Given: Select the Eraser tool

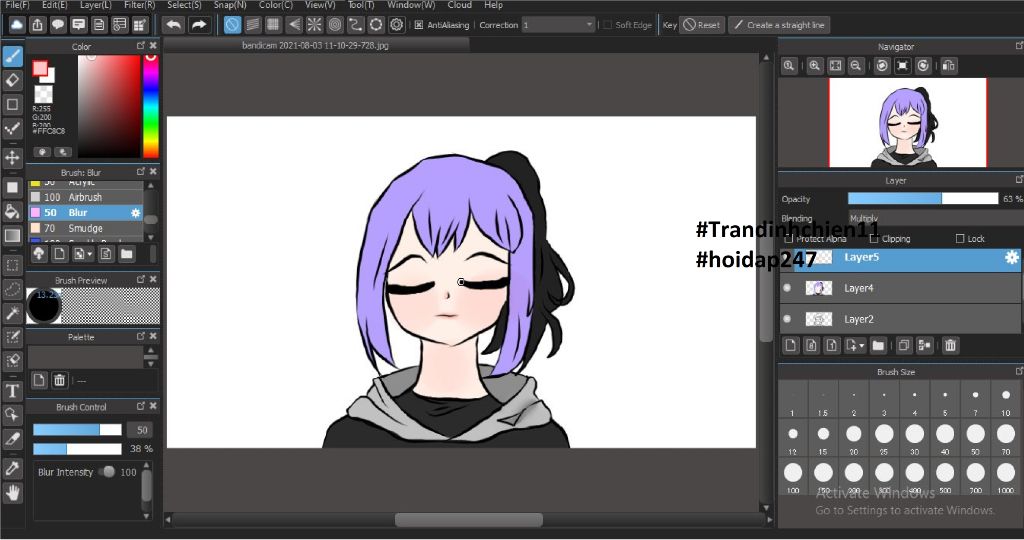Looking at the screenshot, I should [12, 80].
